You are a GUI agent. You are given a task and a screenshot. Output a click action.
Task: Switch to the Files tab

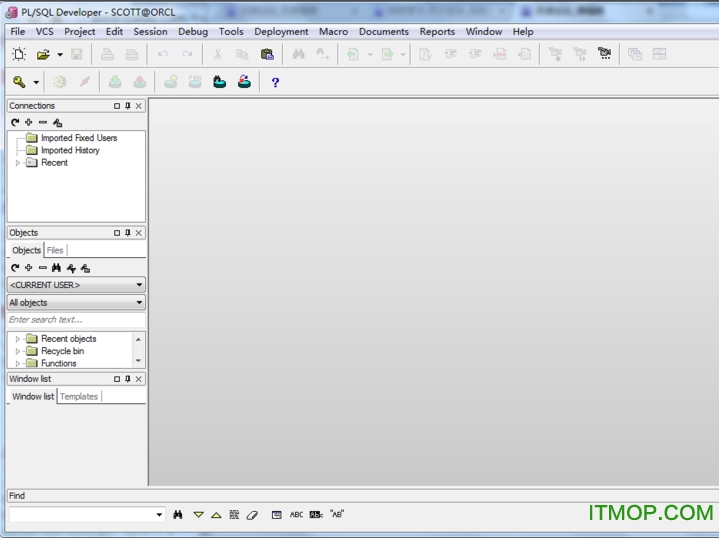click(x=55, y=250)
